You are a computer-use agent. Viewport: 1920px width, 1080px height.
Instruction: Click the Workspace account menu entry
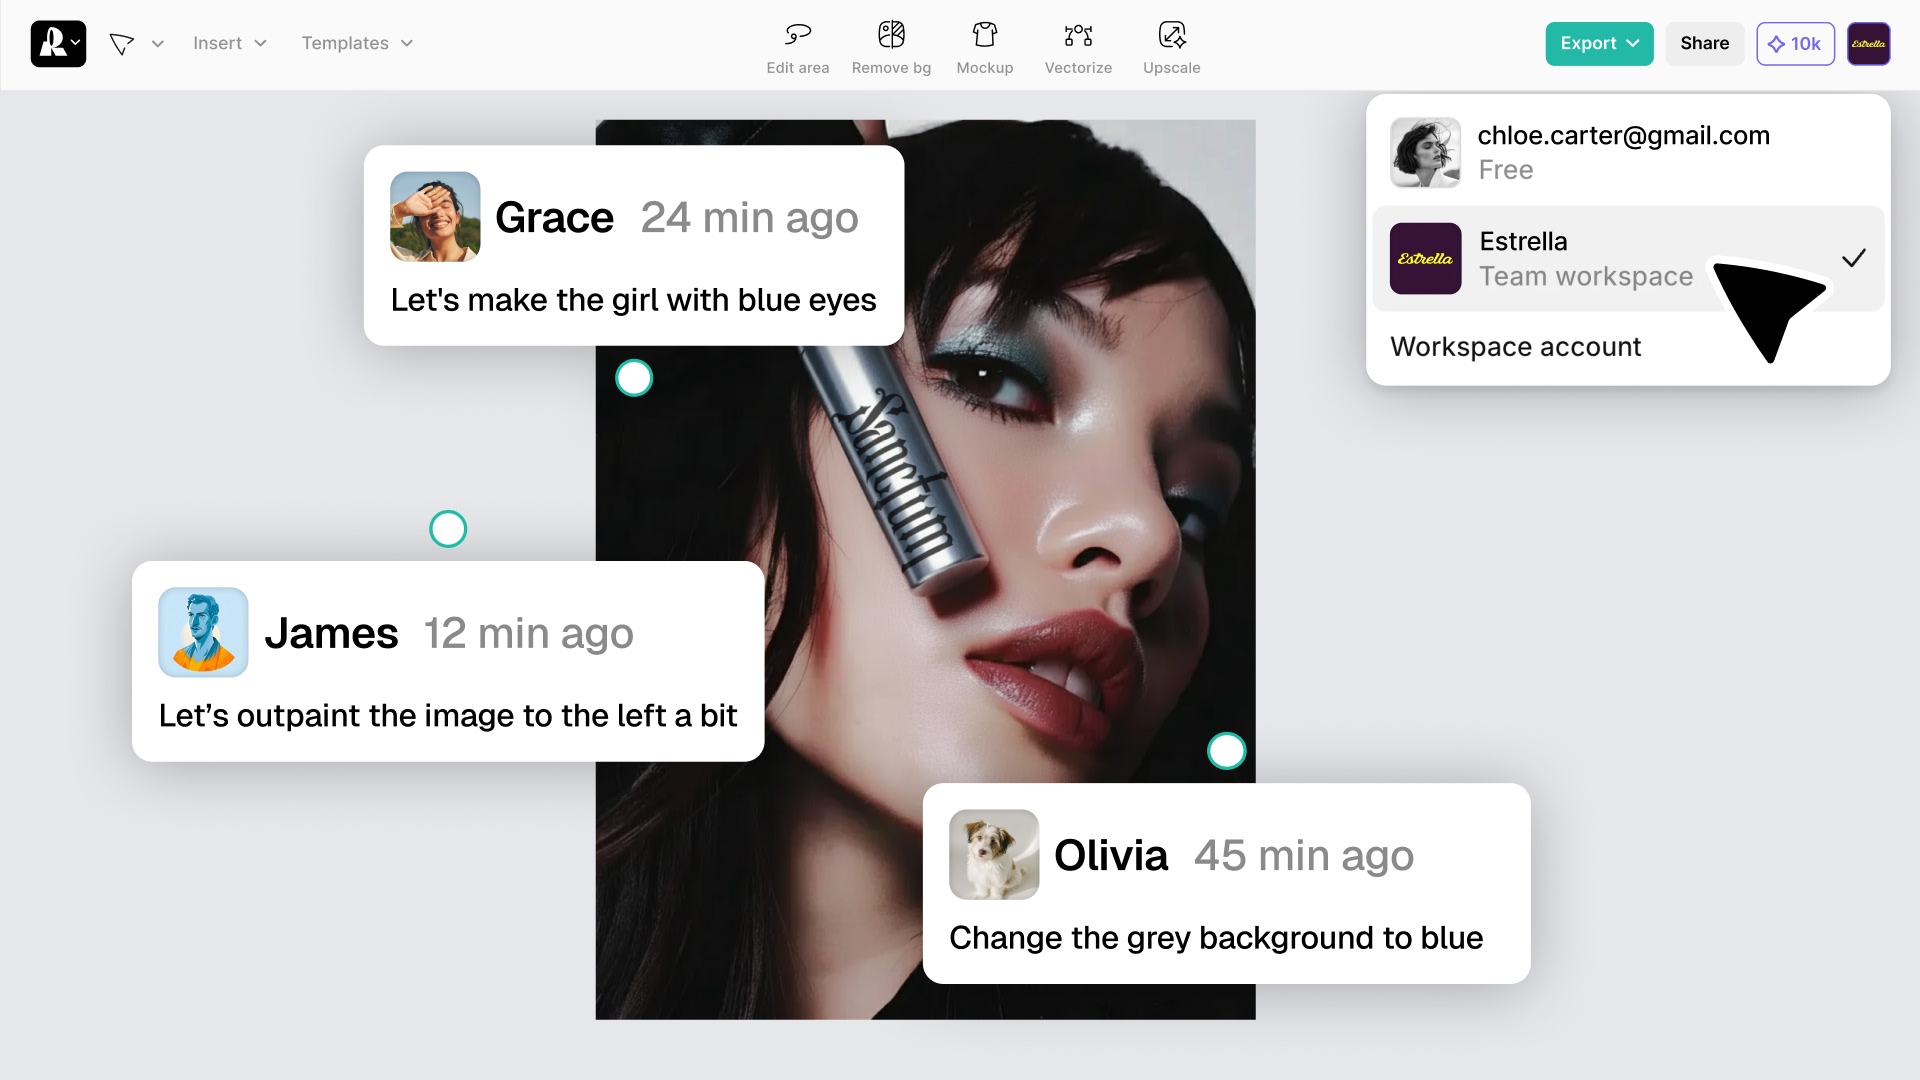[1515, 347]
